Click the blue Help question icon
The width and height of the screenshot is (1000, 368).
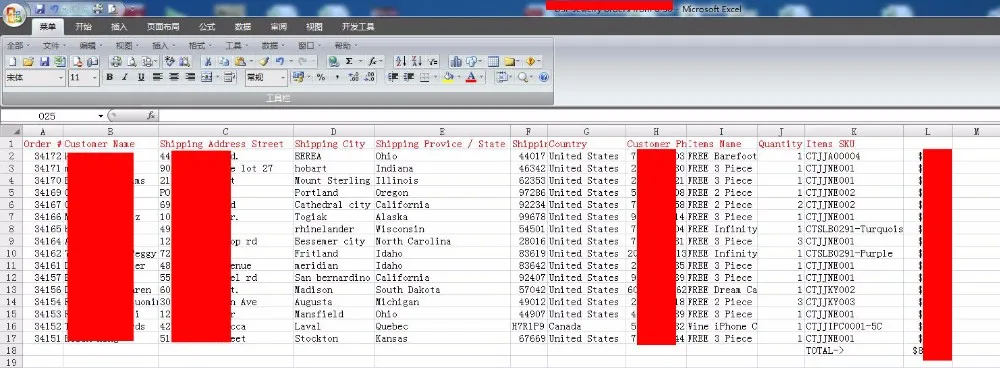[x=543, y=77]
